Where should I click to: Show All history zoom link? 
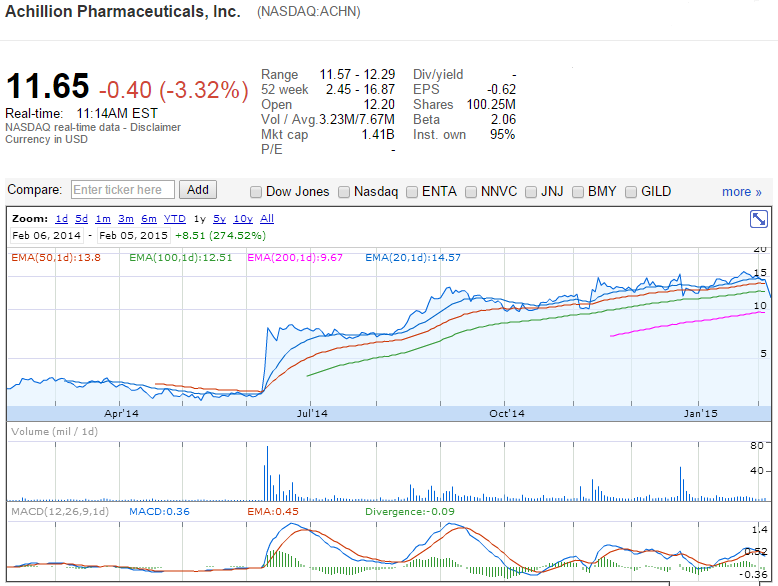[267, 219]
